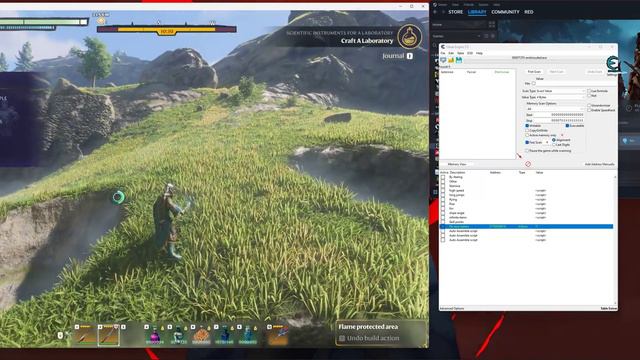The width and height of the screenshot is (640, 360).
Task: Click Add Address Manually
Action: pos(600,164)
